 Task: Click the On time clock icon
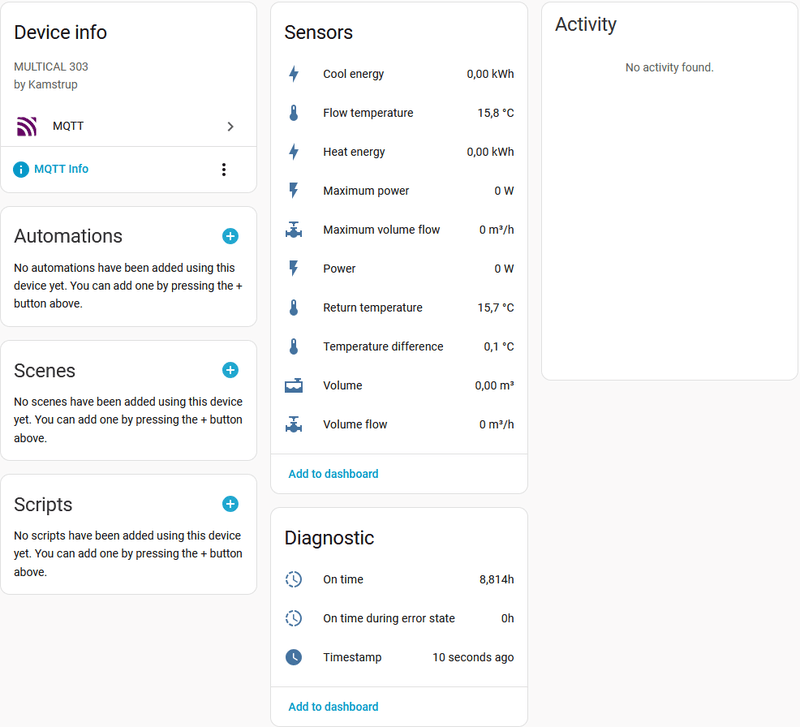[294, 580]
